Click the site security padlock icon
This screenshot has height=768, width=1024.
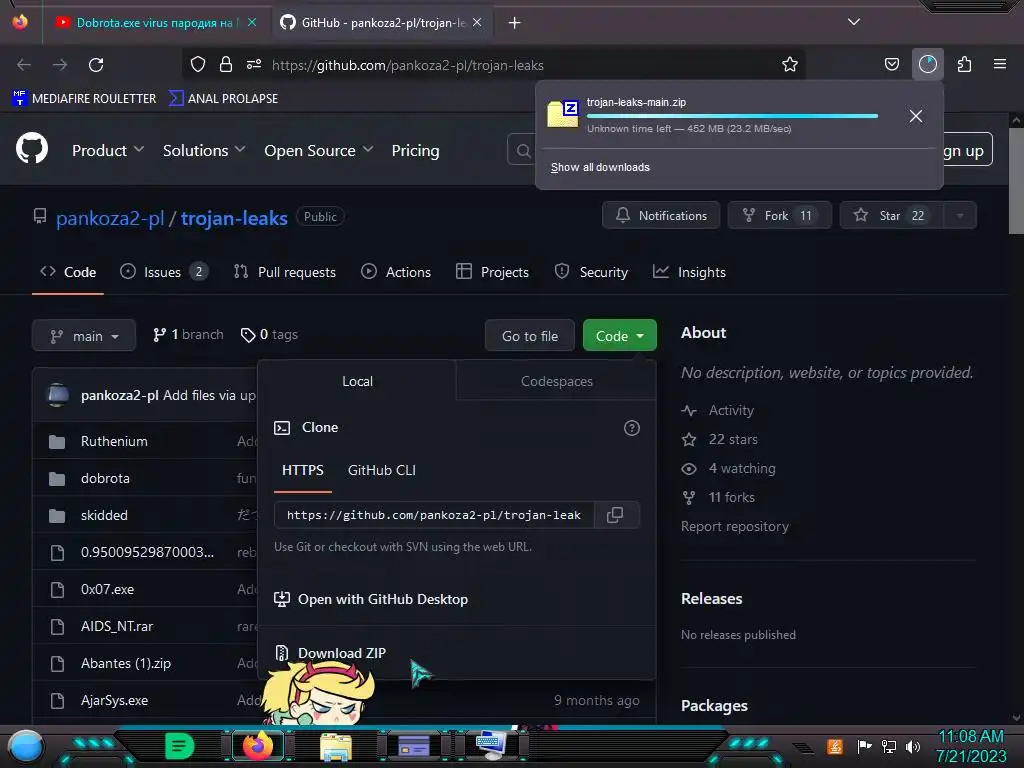pos(226,64)
